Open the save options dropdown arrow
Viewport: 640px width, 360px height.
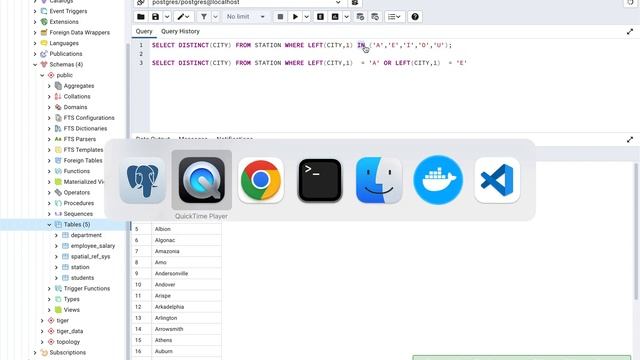167,17
